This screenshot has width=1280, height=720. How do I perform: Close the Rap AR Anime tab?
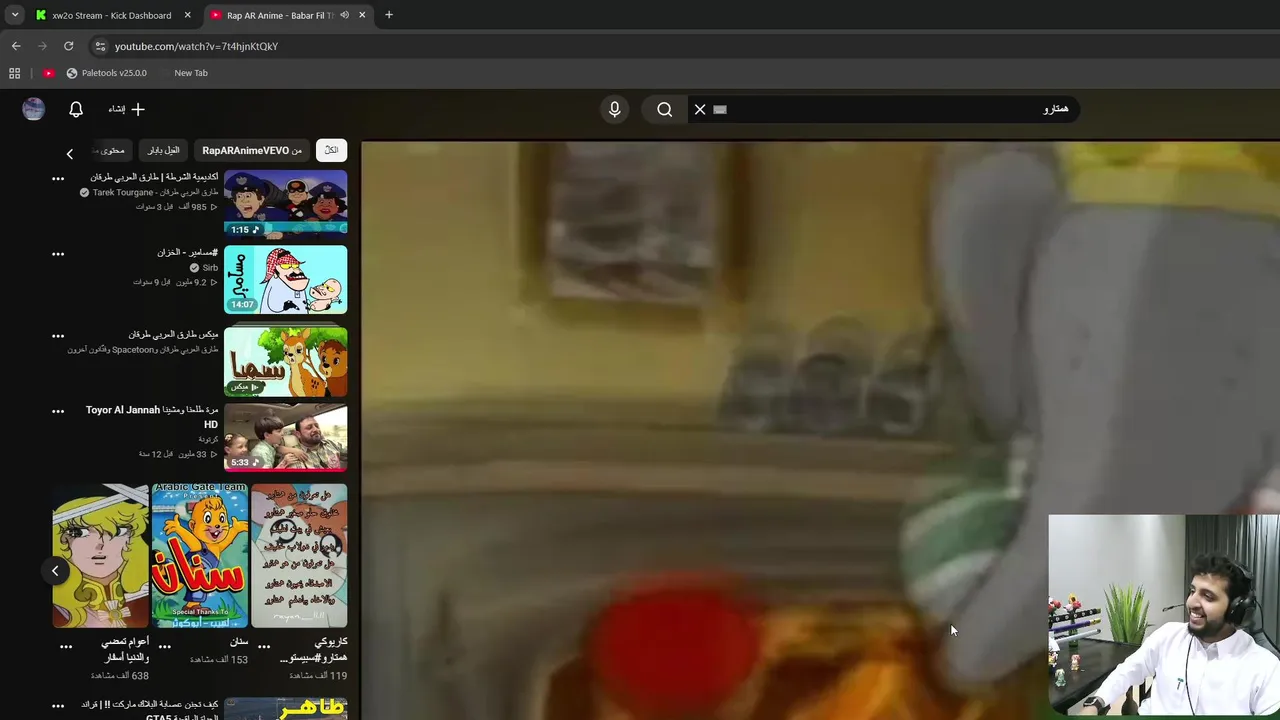click(x=362, y=15)
